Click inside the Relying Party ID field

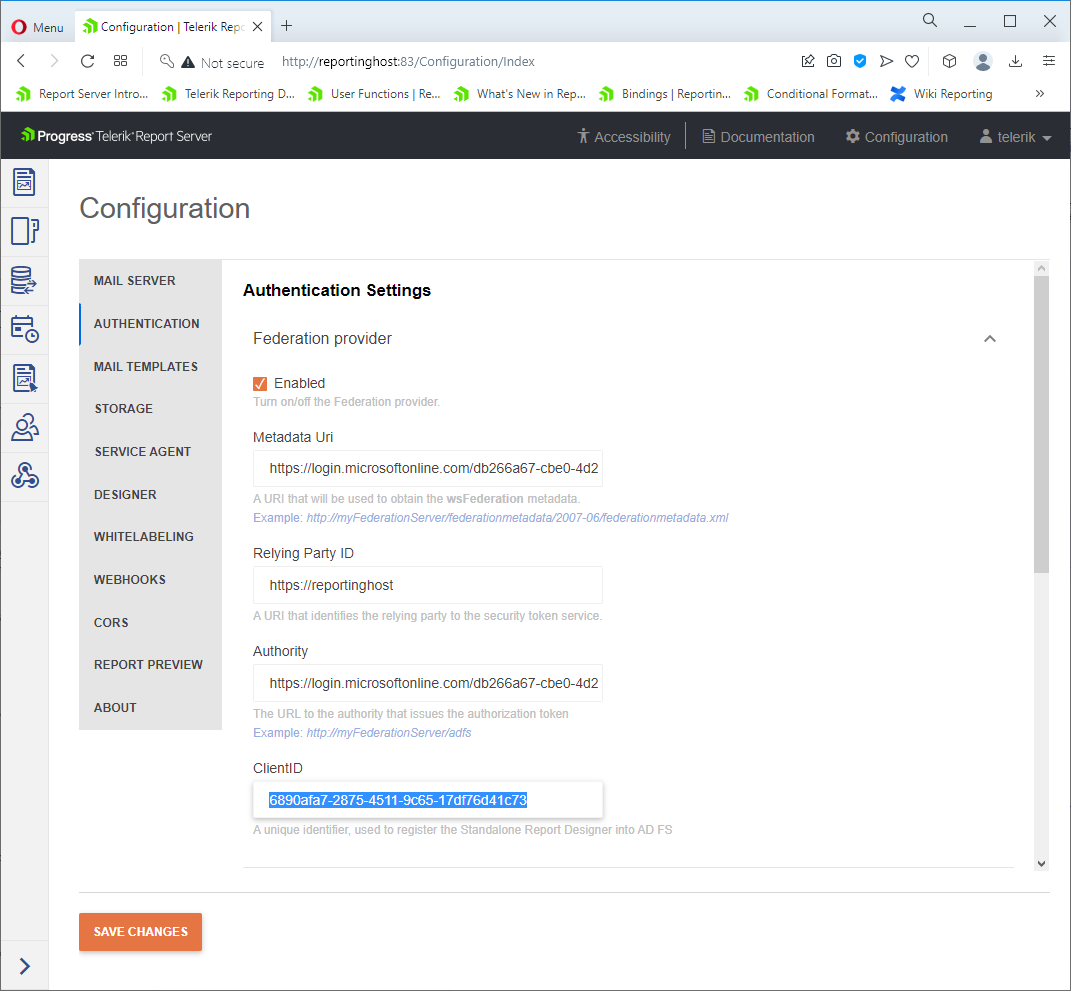pyautogui.click(x=428, y=585)
